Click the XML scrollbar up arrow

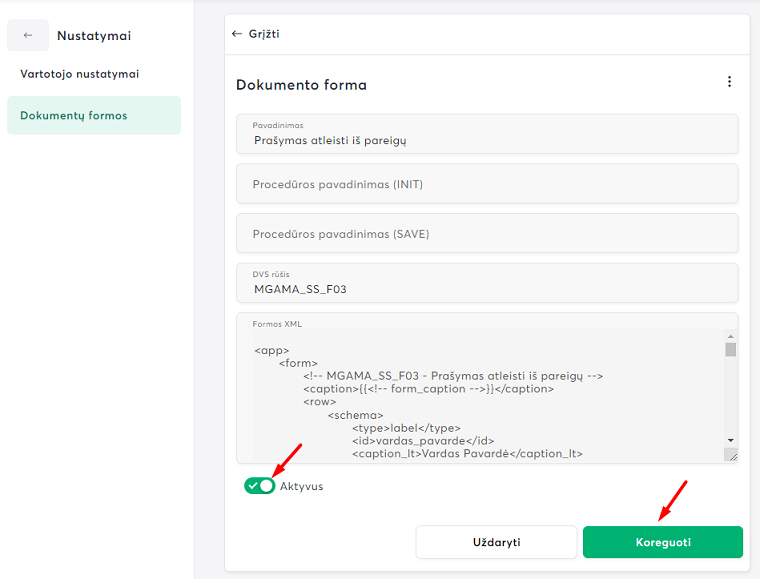tap(730, 337)
